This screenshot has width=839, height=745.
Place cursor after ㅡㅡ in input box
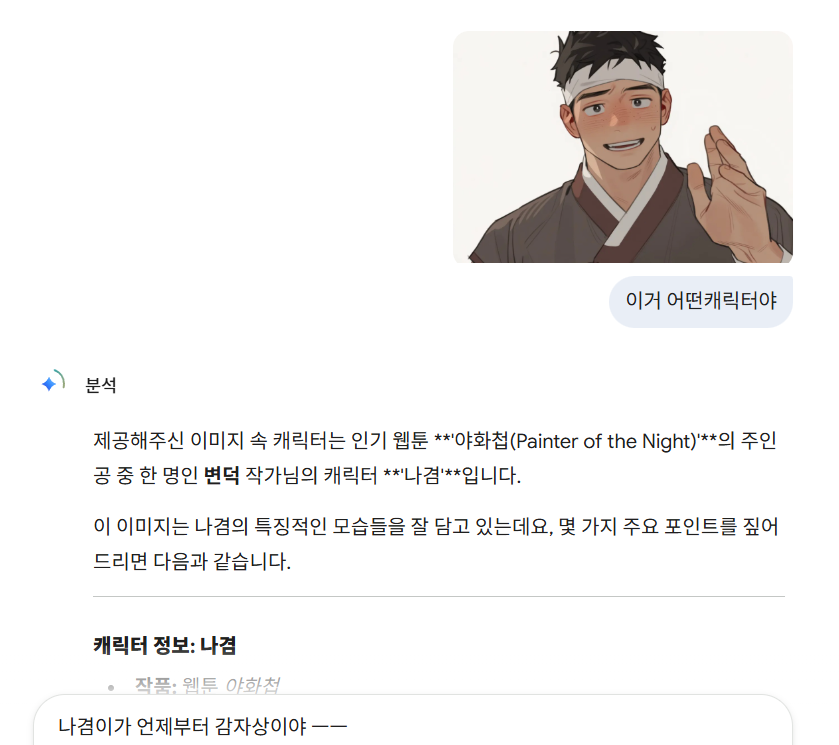click(x=348, y=726)
